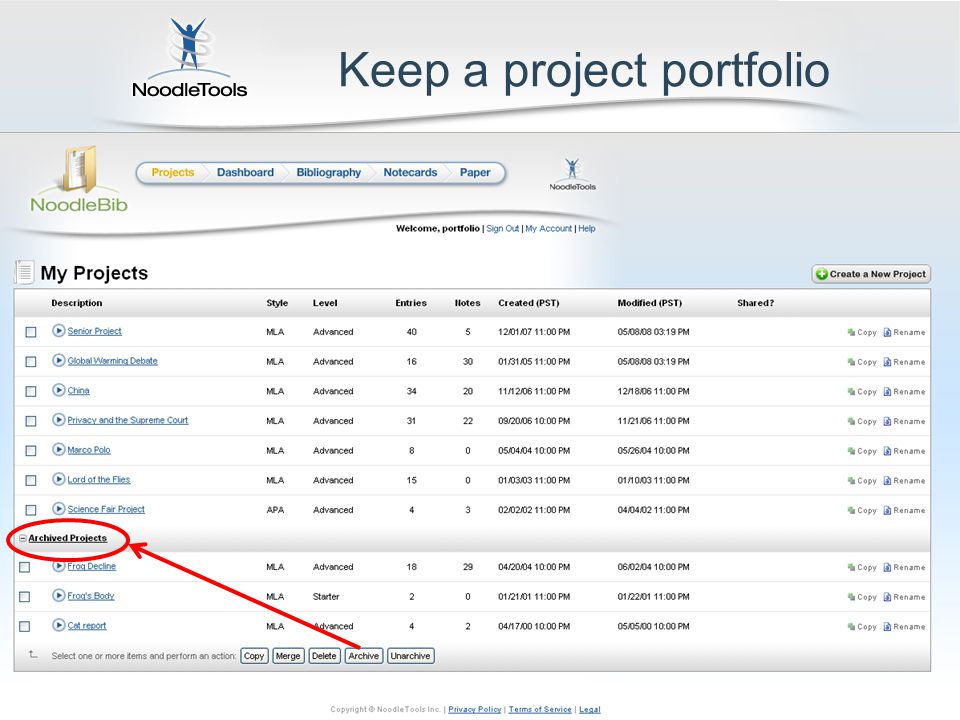Rename the Global Warming Debate project

pos(904,362)
